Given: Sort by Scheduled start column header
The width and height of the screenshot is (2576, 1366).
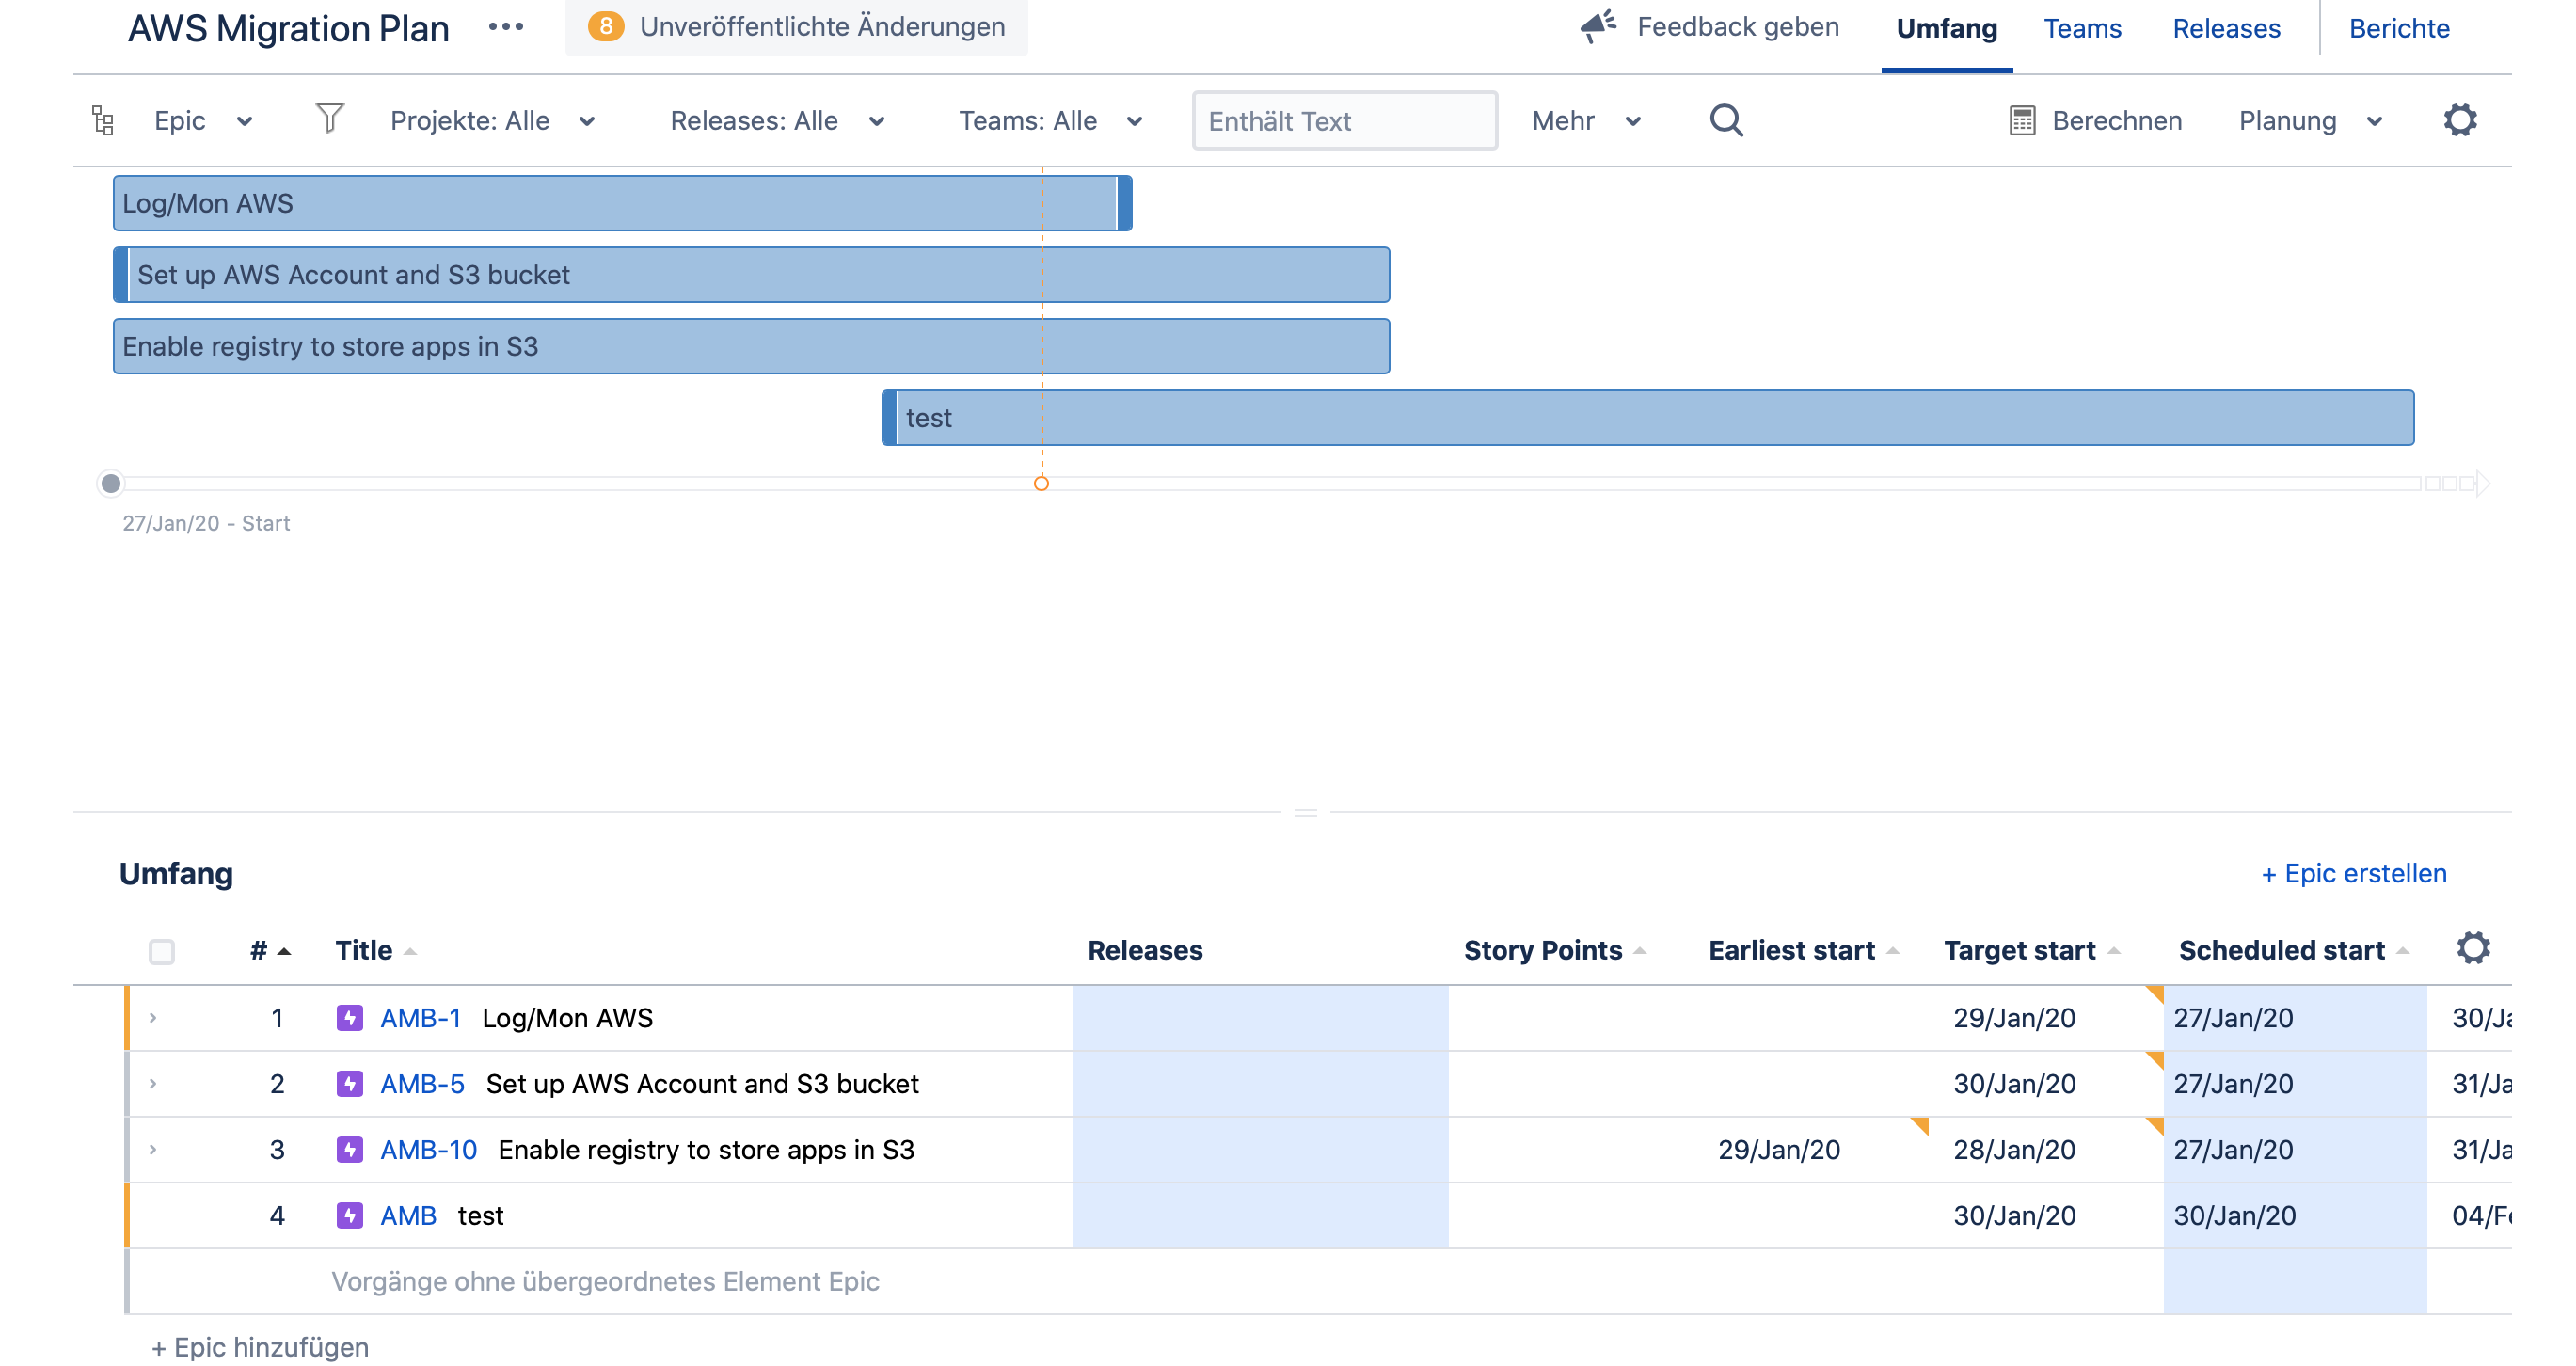Looking at the screenshot, I should tap(2293, 950).
